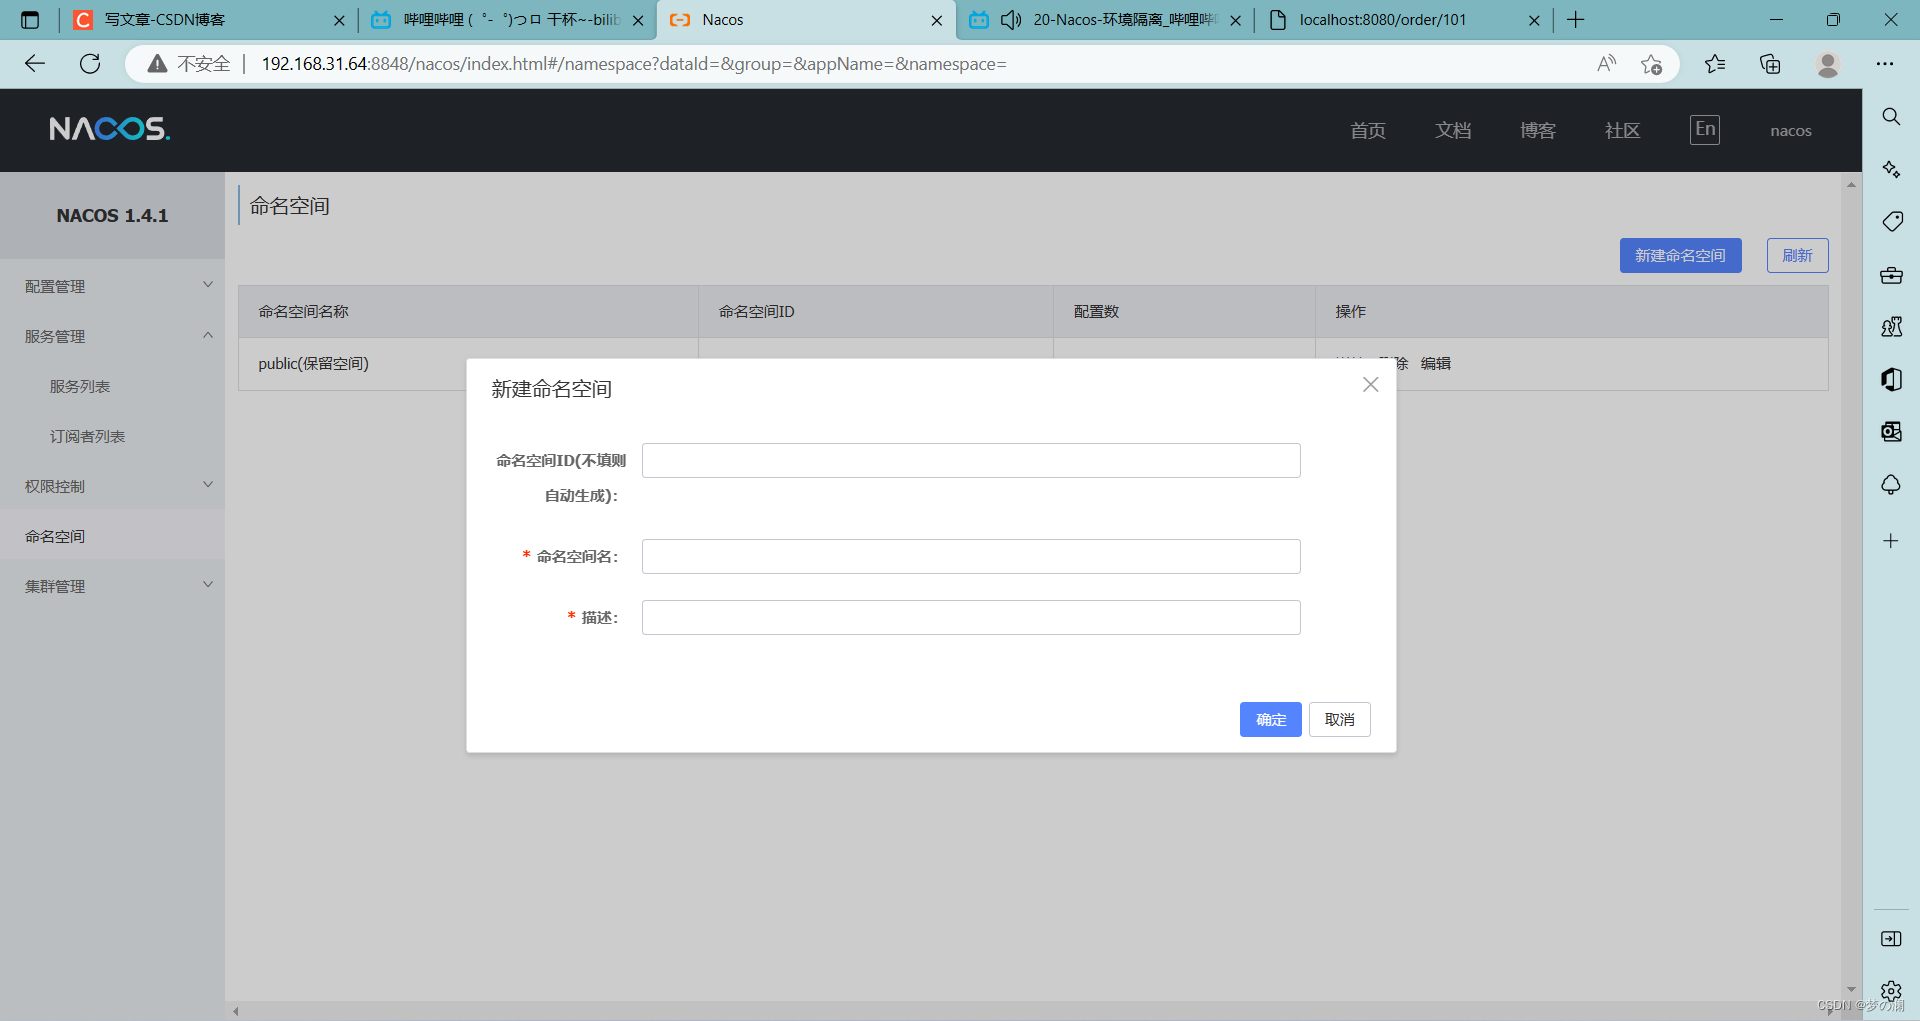1920x1021 pixels.
Task: Click the tab audio speaker icon
Action: coord(1011,20)
